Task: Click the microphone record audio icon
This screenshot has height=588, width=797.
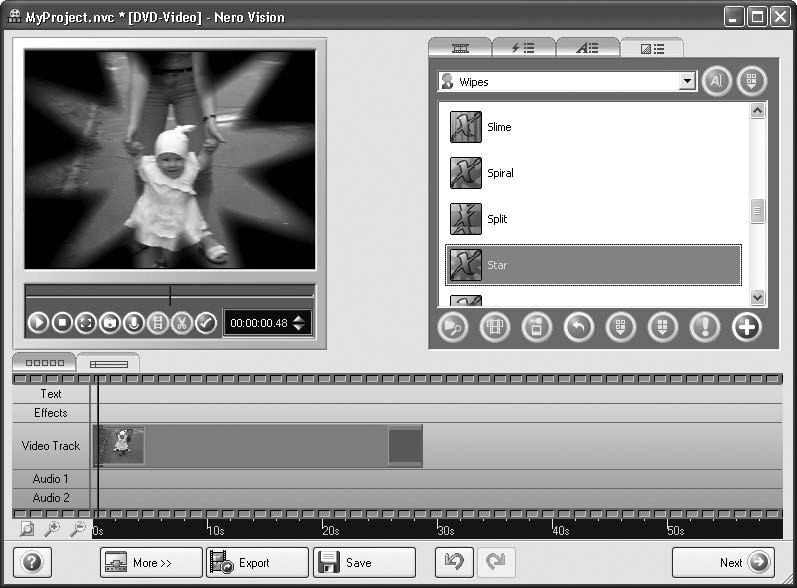Action: (134, 323)
